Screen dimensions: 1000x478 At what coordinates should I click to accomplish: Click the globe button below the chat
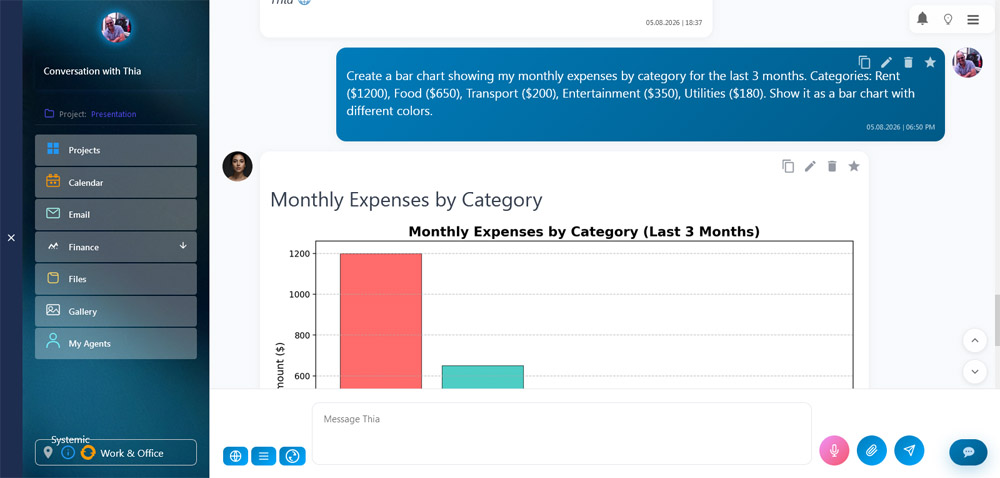tap(235, 456)
